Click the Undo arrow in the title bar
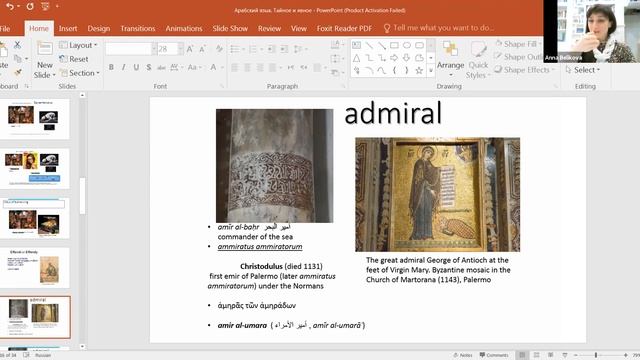640x360 pixels. [x=10, y=6]
